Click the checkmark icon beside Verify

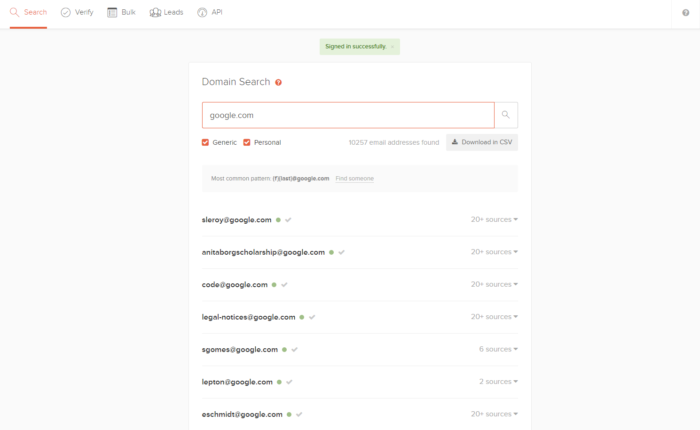point(66,13)
